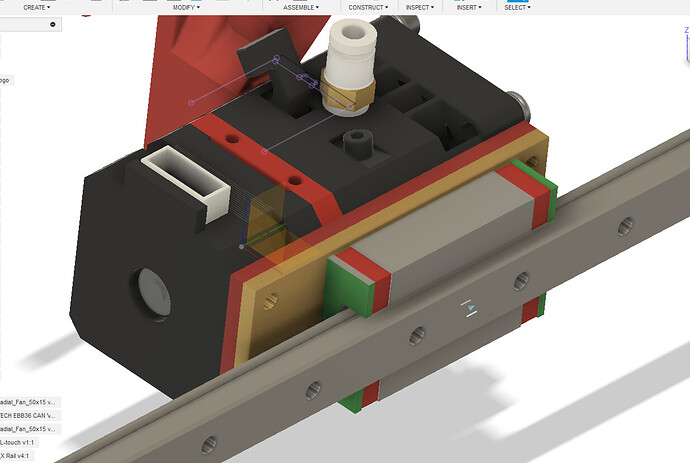The height and width of the screenshot is (463, 690).
Task: Click the TECH EBB36 CAN component label
Action: (29, 415)
